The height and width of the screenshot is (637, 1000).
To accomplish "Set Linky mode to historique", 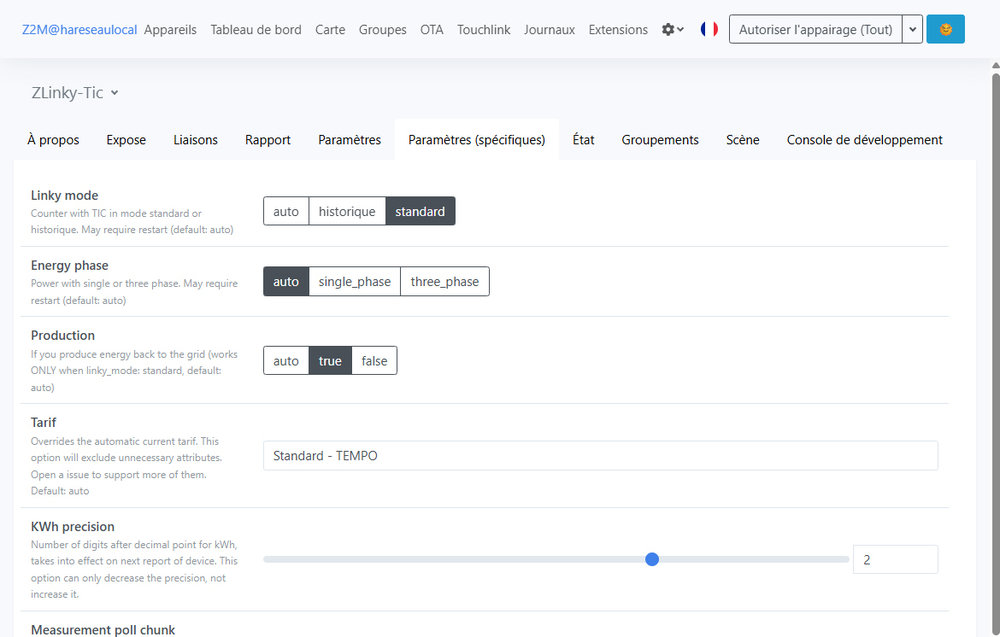I will pyautogui.click(x=347, y=211).
